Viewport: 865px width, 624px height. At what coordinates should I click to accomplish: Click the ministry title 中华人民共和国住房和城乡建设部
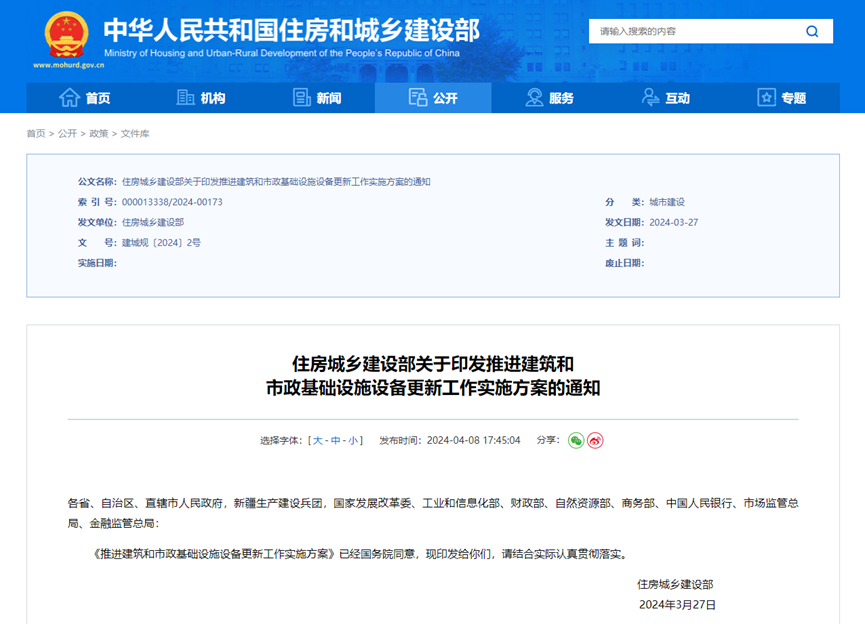coord(292,30)
